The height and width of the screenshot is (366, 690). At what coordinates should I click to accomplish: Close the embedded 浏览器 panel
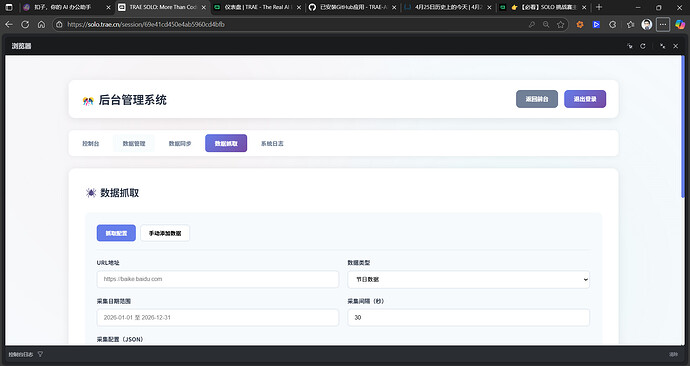[675, 46]
